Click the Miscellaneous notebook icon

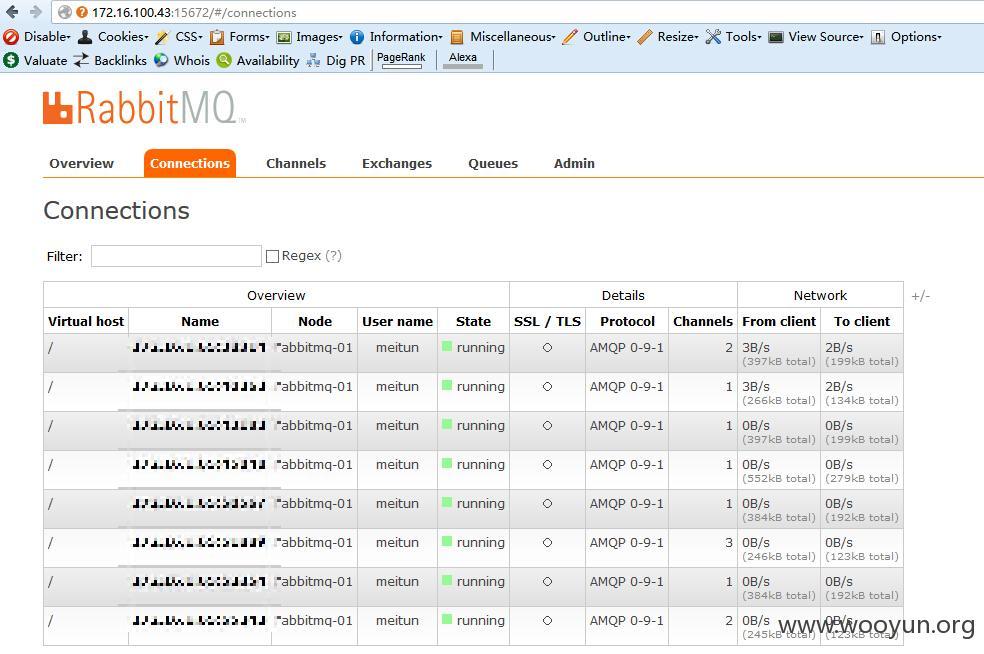pyautogui.click(x=457, y=37)
